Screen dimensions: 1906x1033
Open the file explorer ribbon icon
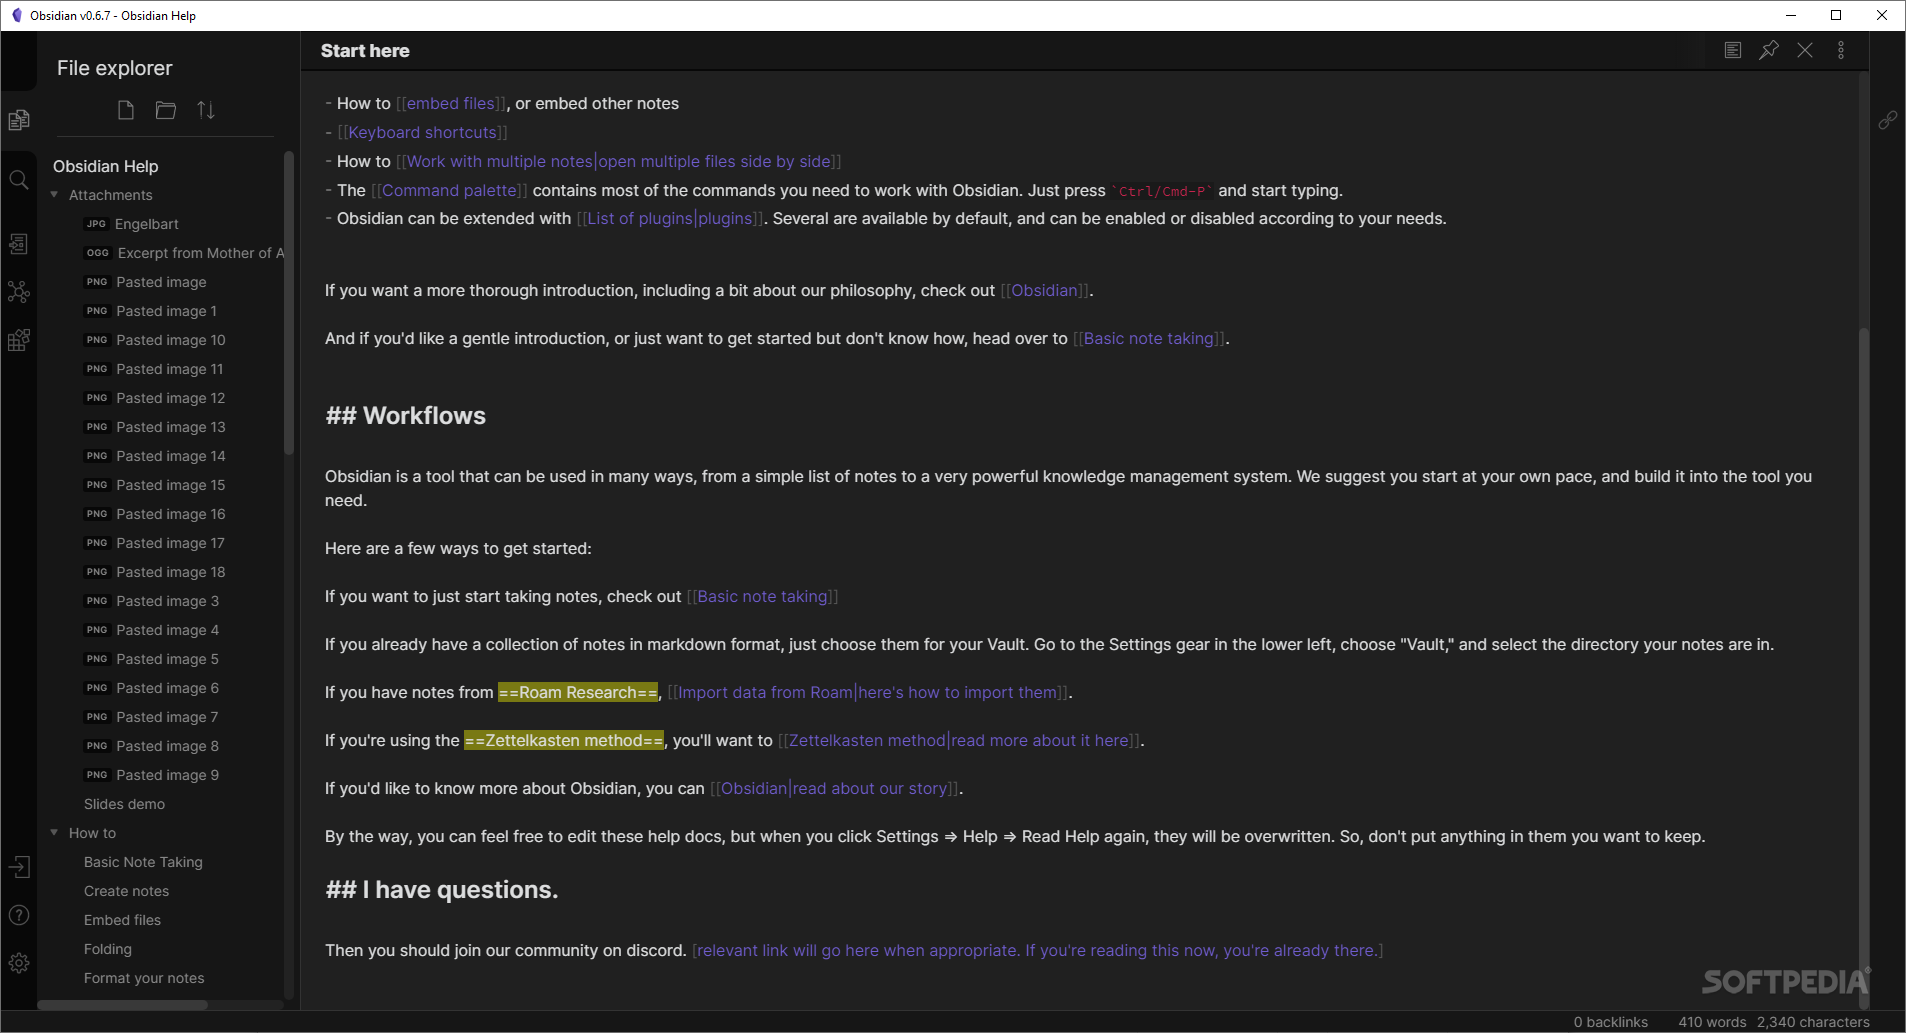19,120
